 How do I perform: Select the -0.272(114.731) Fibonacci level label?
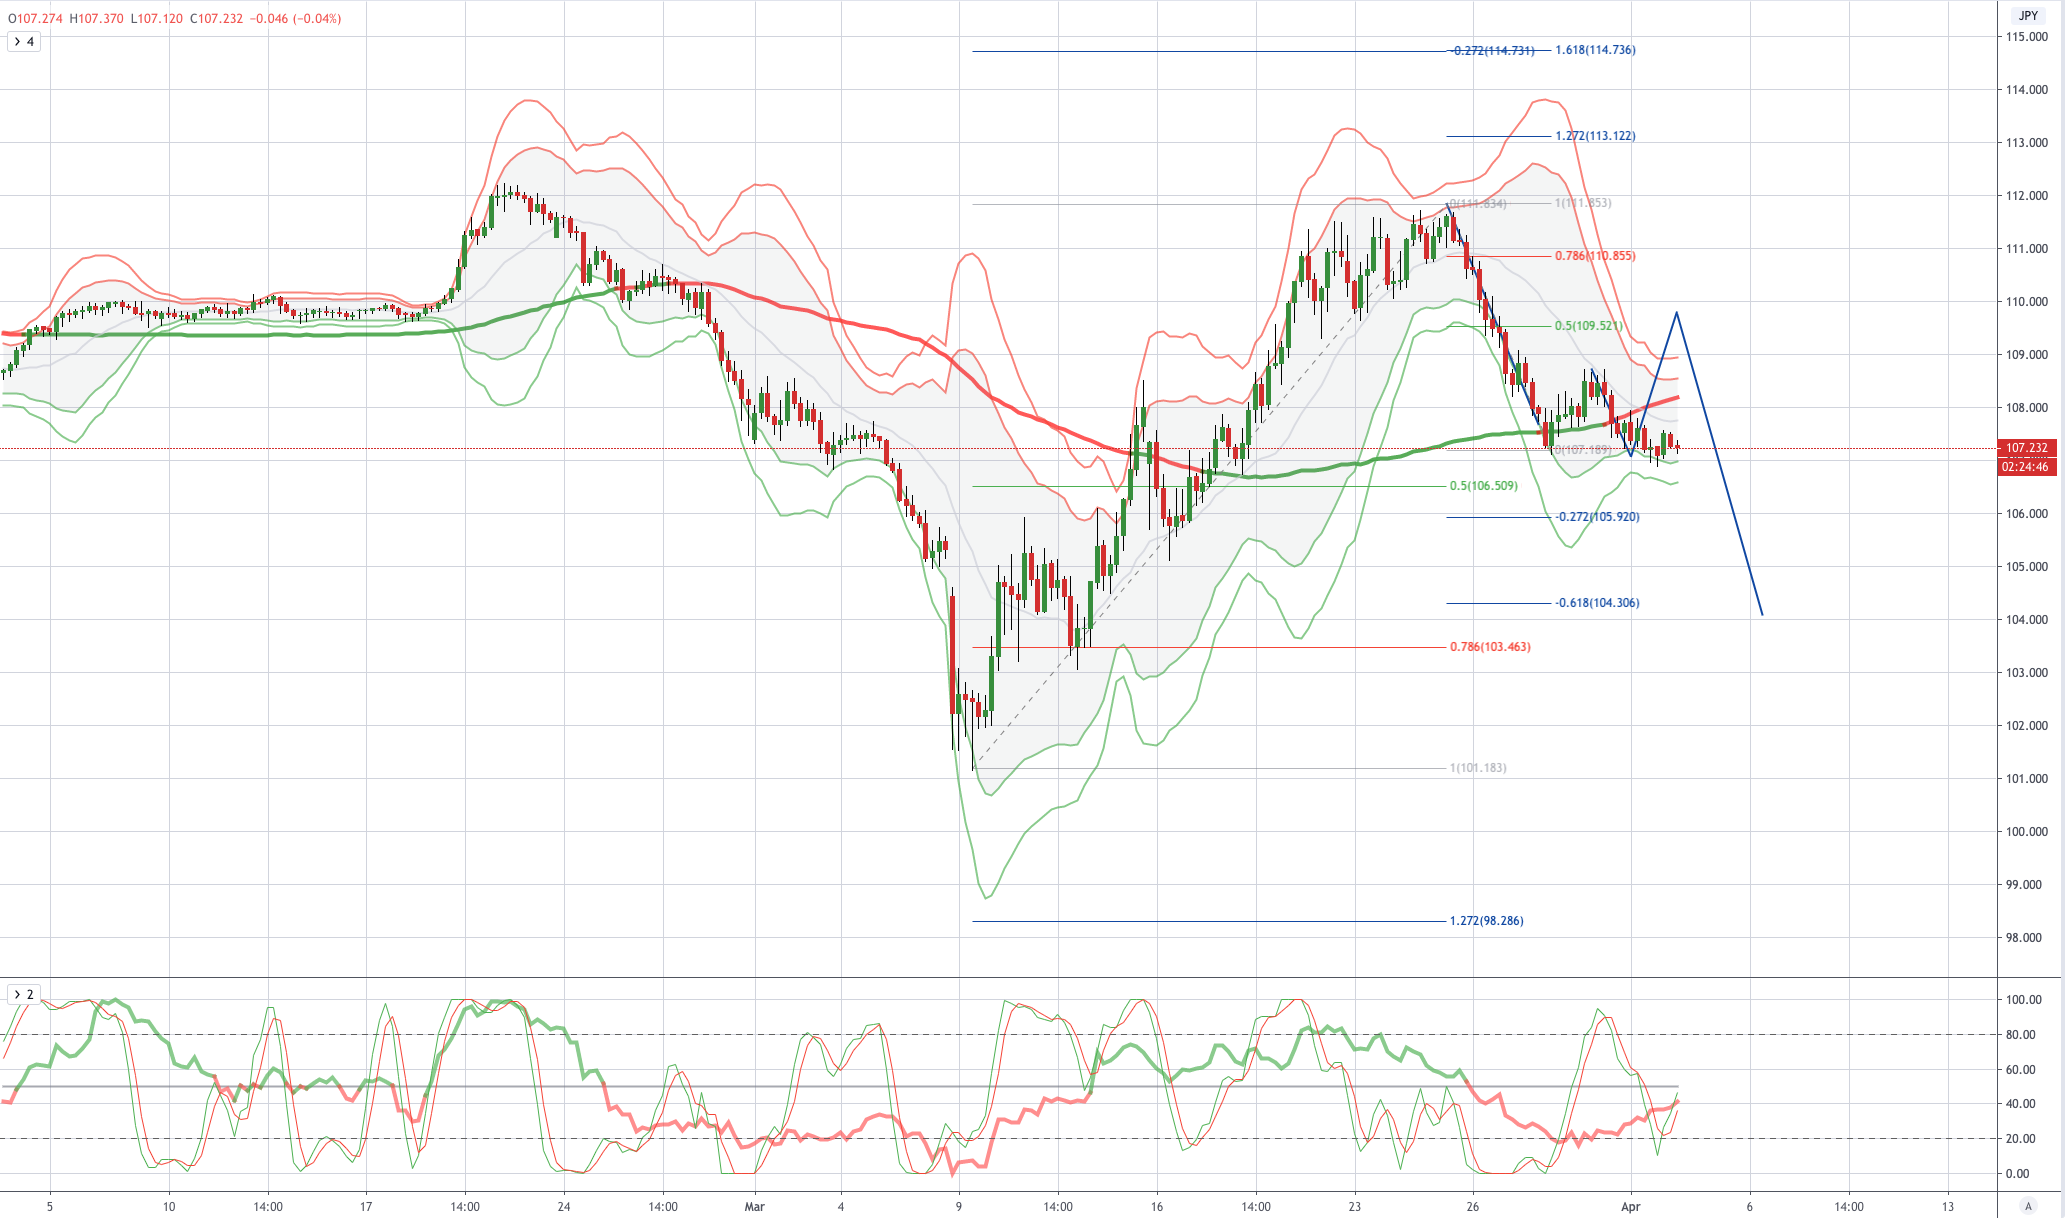[x=1493, y=51]
